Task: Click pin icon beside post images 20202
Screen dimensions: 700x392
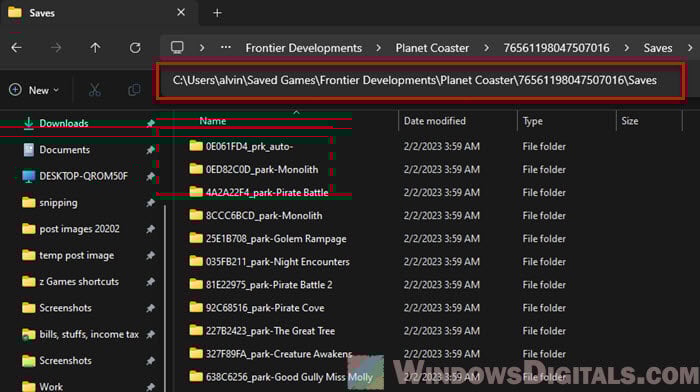Action: [x=150, y=229]
